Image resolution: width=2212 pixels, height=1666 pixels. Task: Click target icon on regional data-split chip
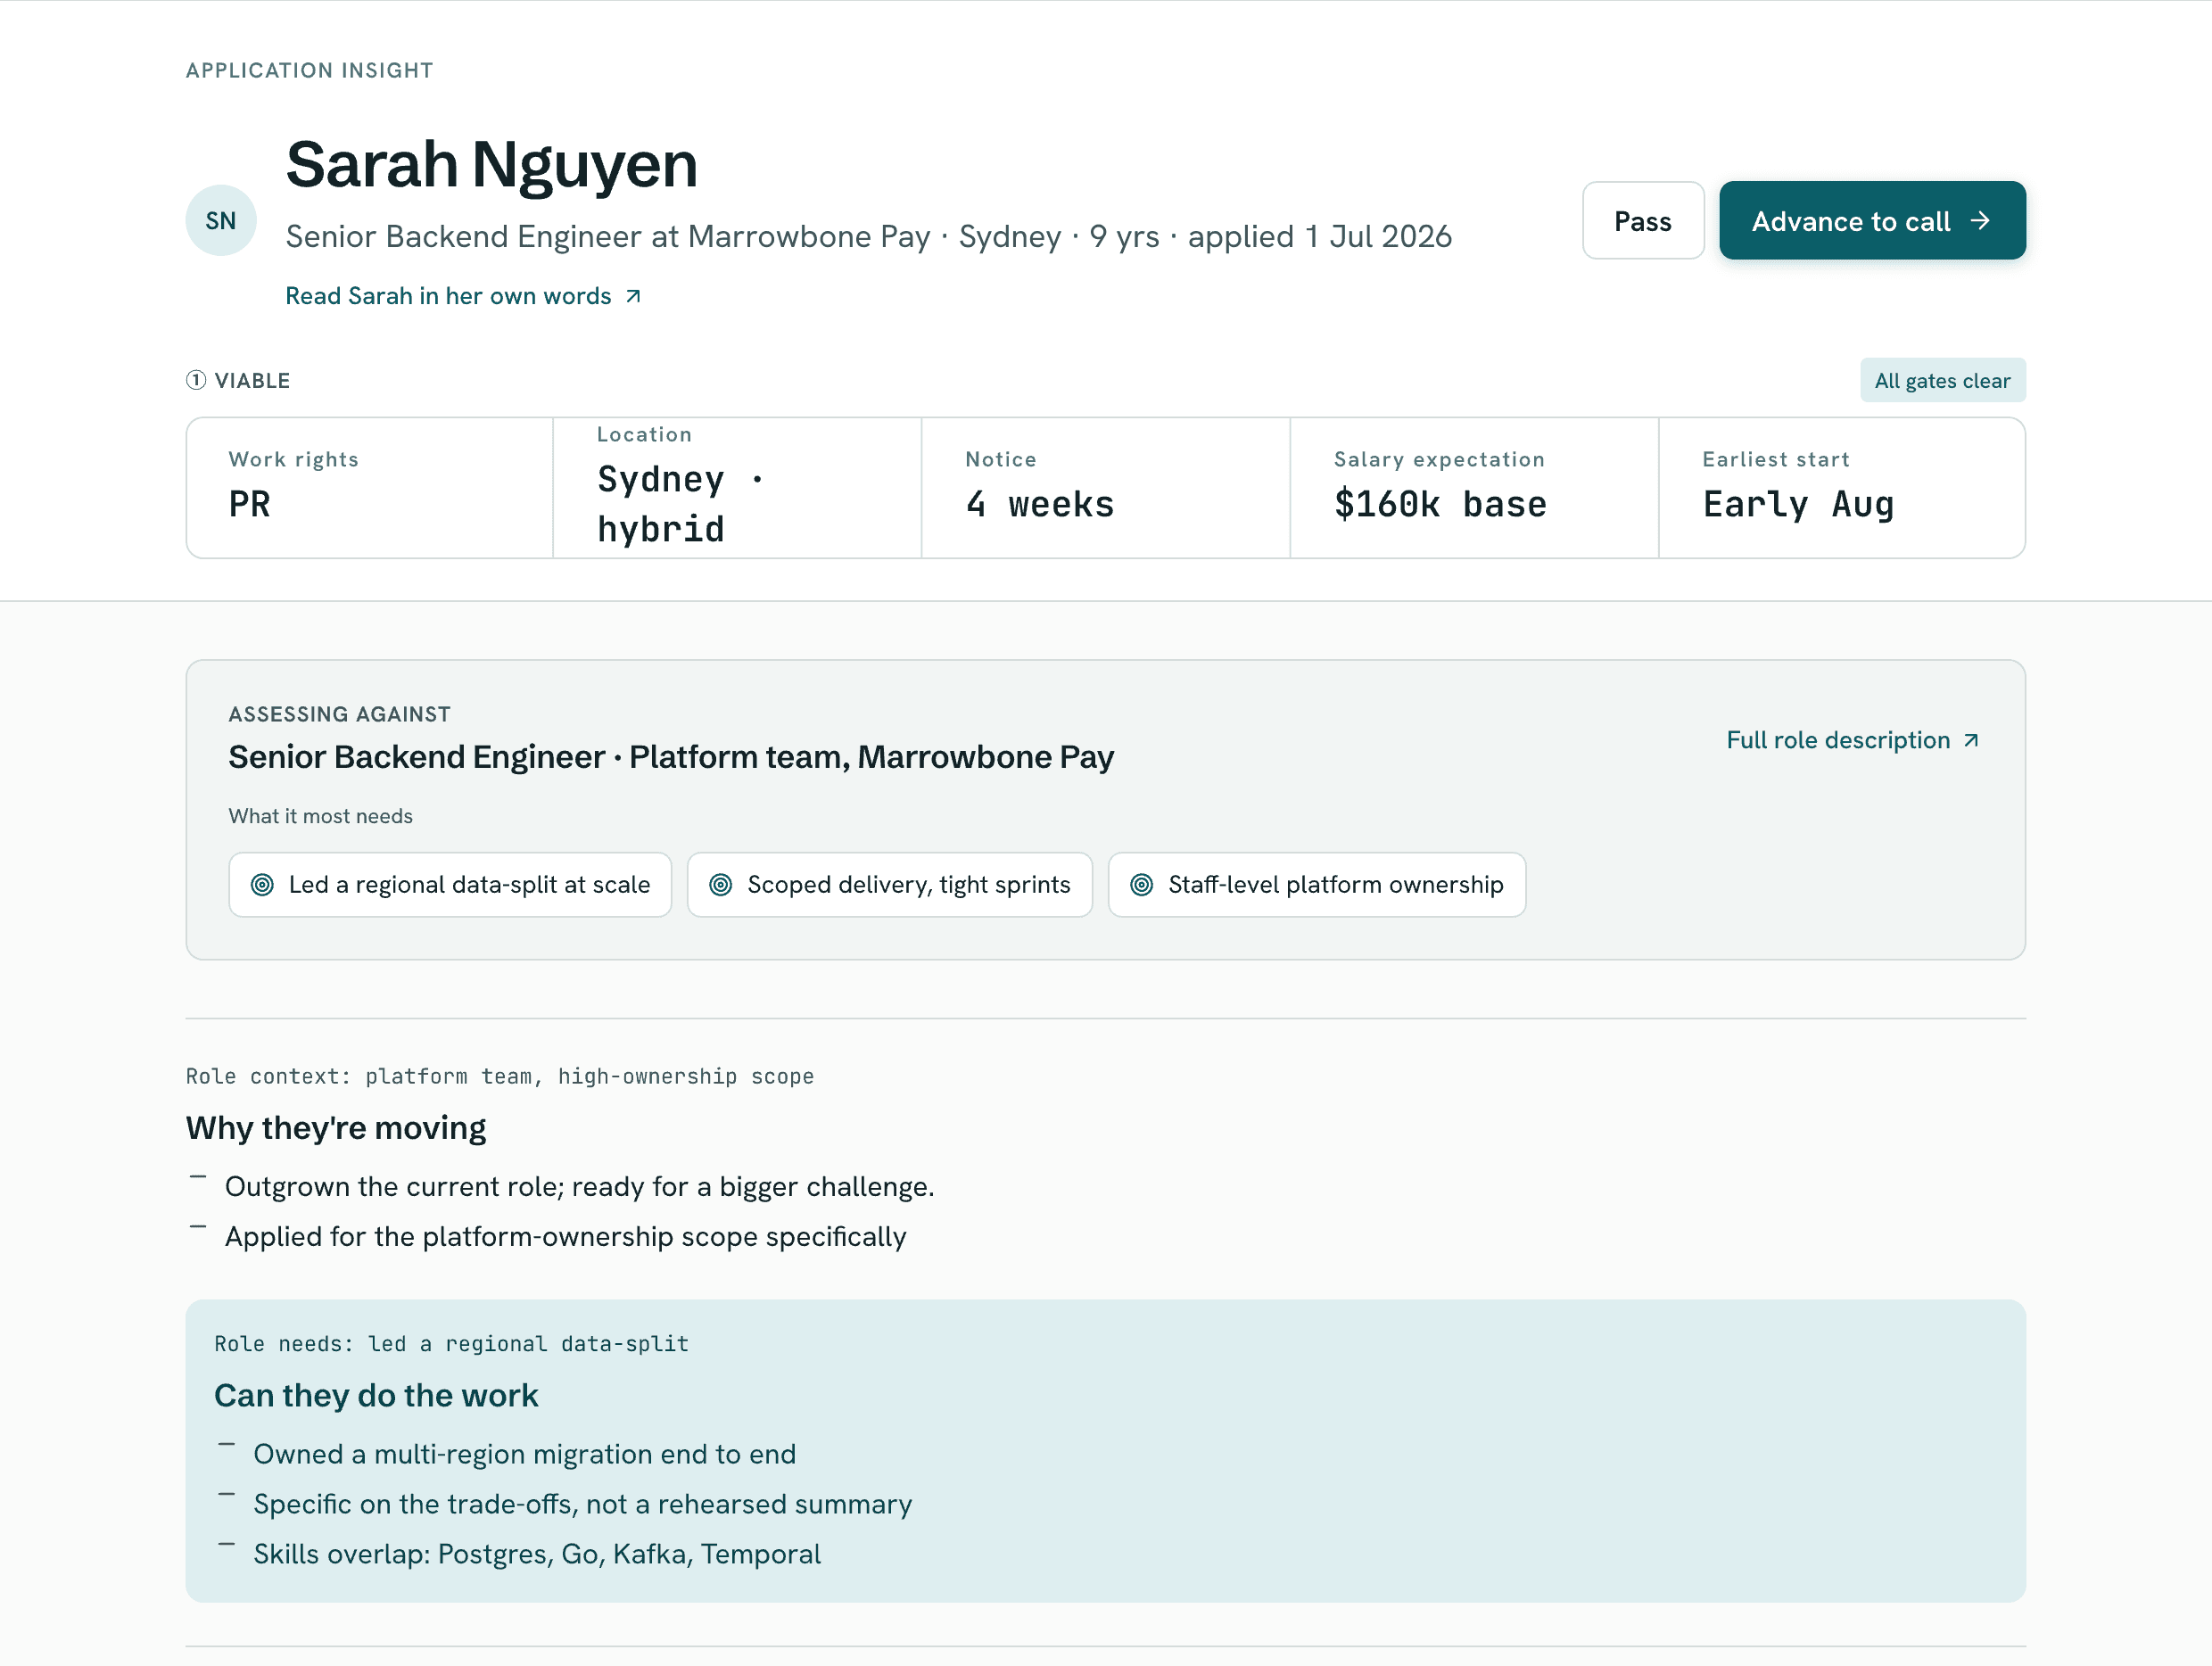point(262,885)
